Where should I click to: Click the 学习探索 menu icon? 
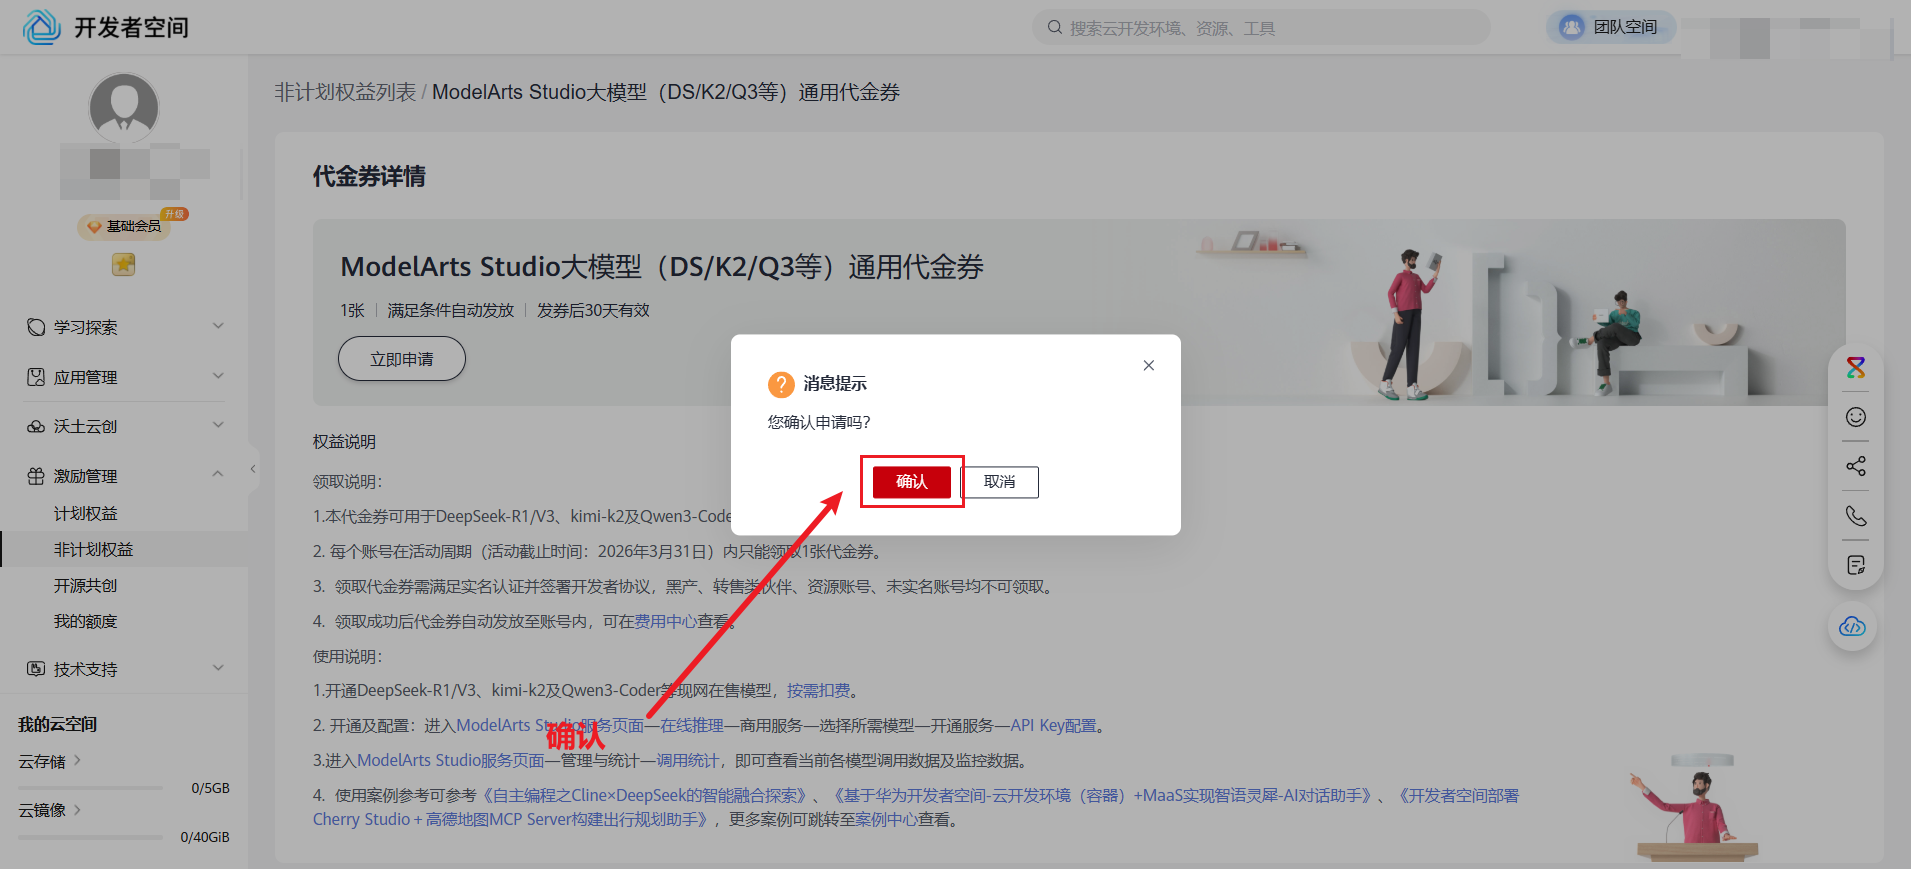click(x=36, y=327)
